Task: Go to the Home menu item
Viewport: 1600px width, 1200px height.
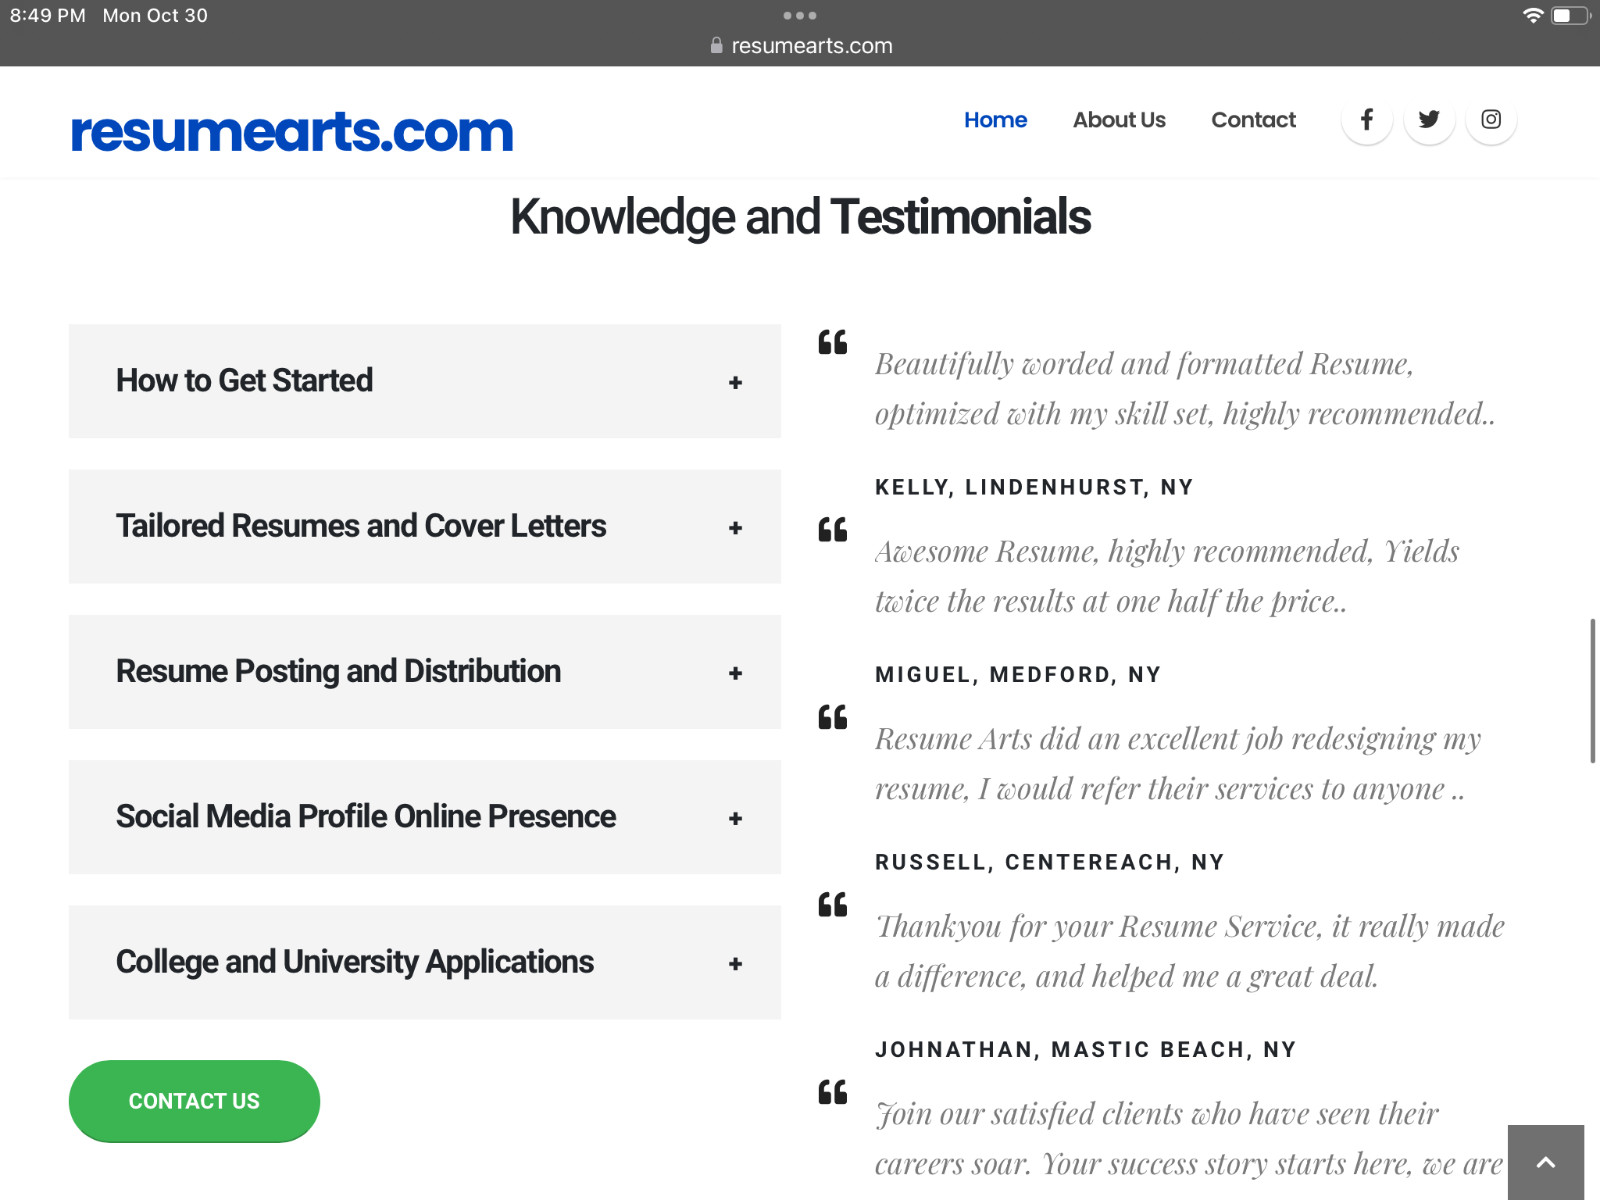Action: [995, 120]
